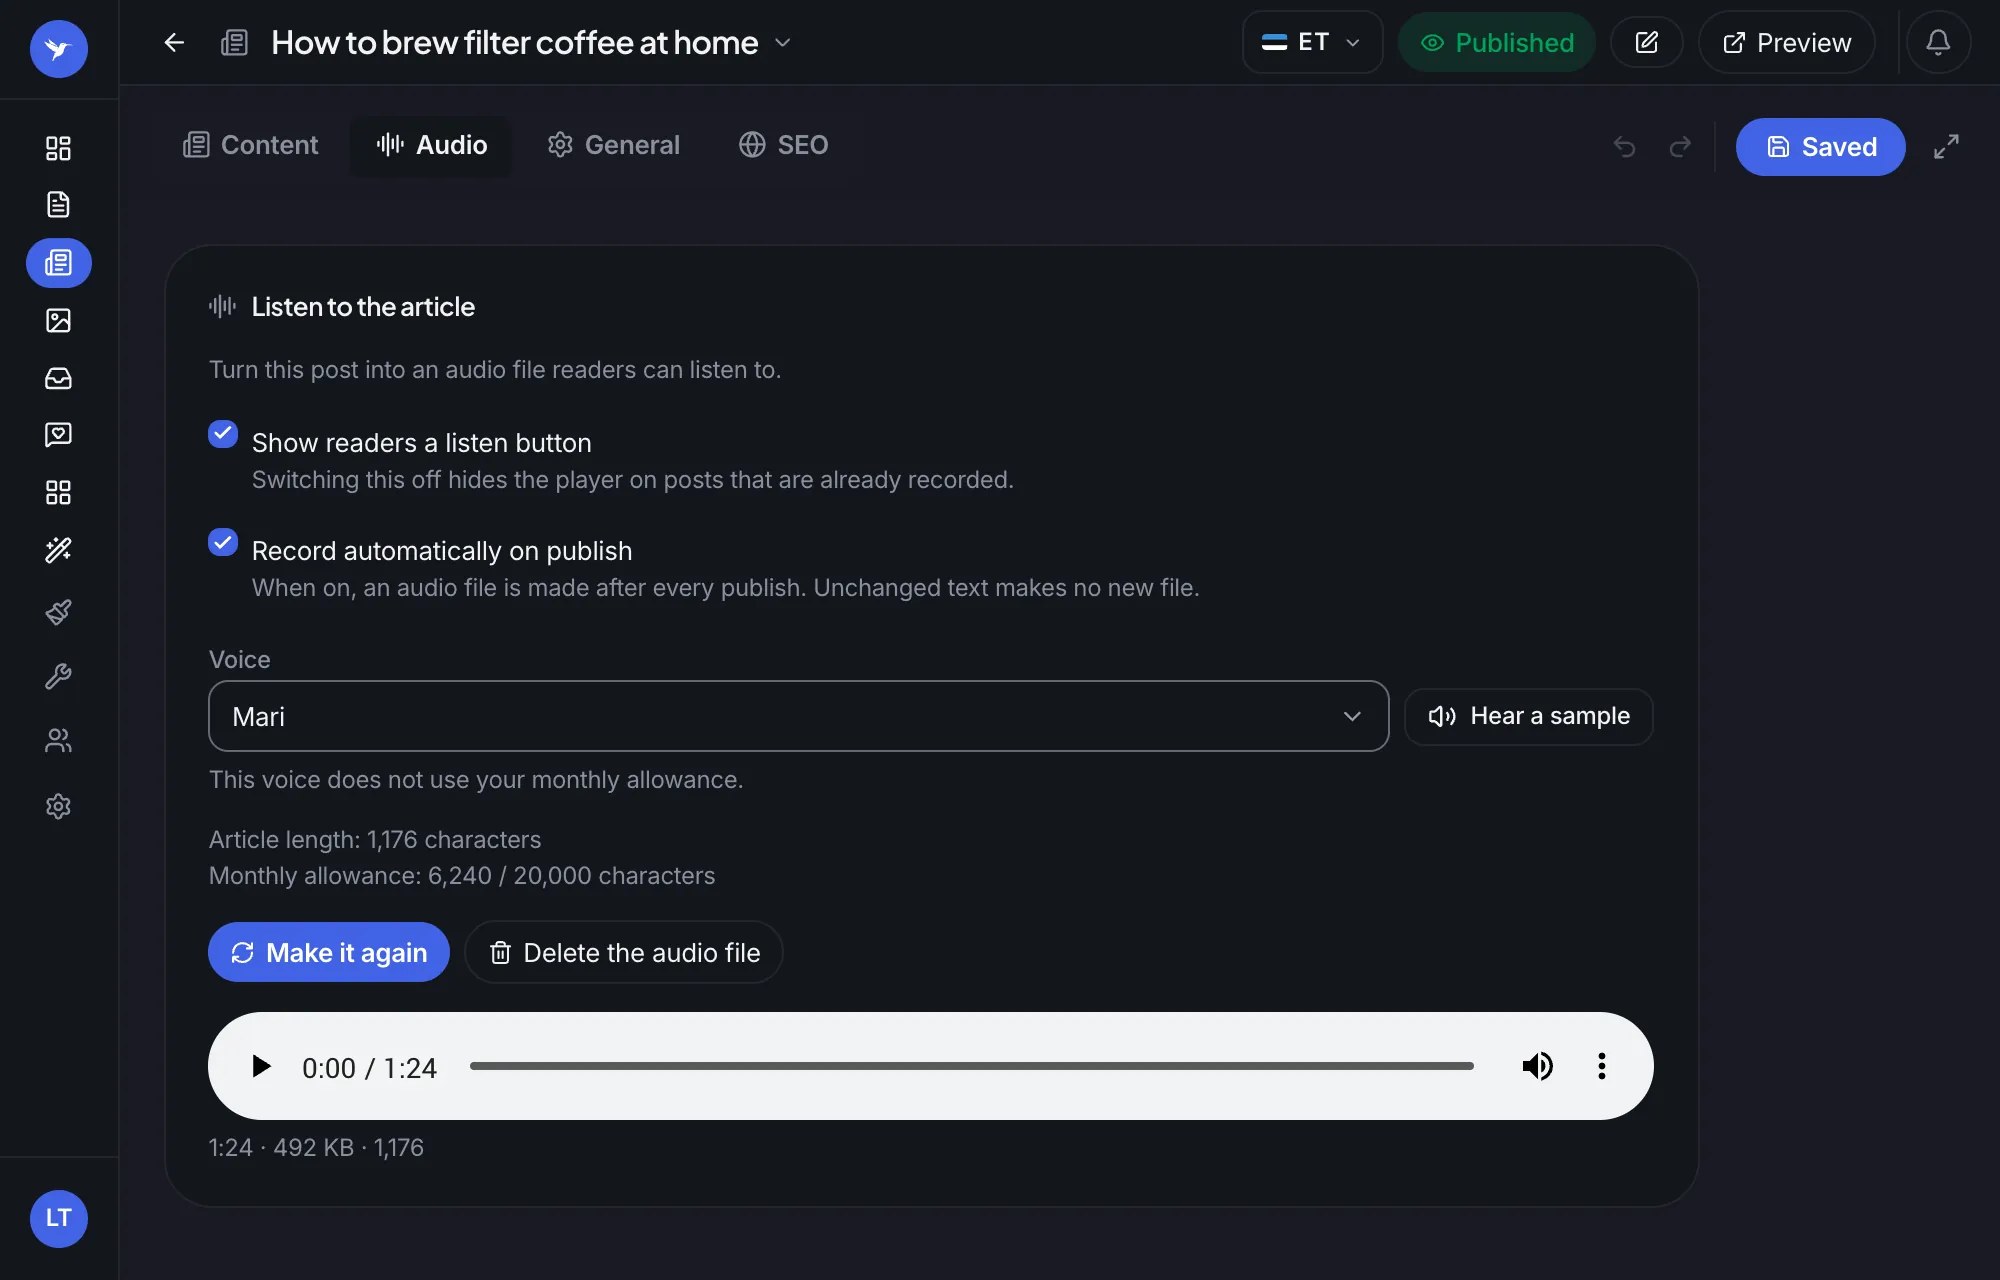Open the LT user avatar
Image resolution: width=2000 pixels, height=1280 pixels.
pyautogui.click(x=59, y=1218)
